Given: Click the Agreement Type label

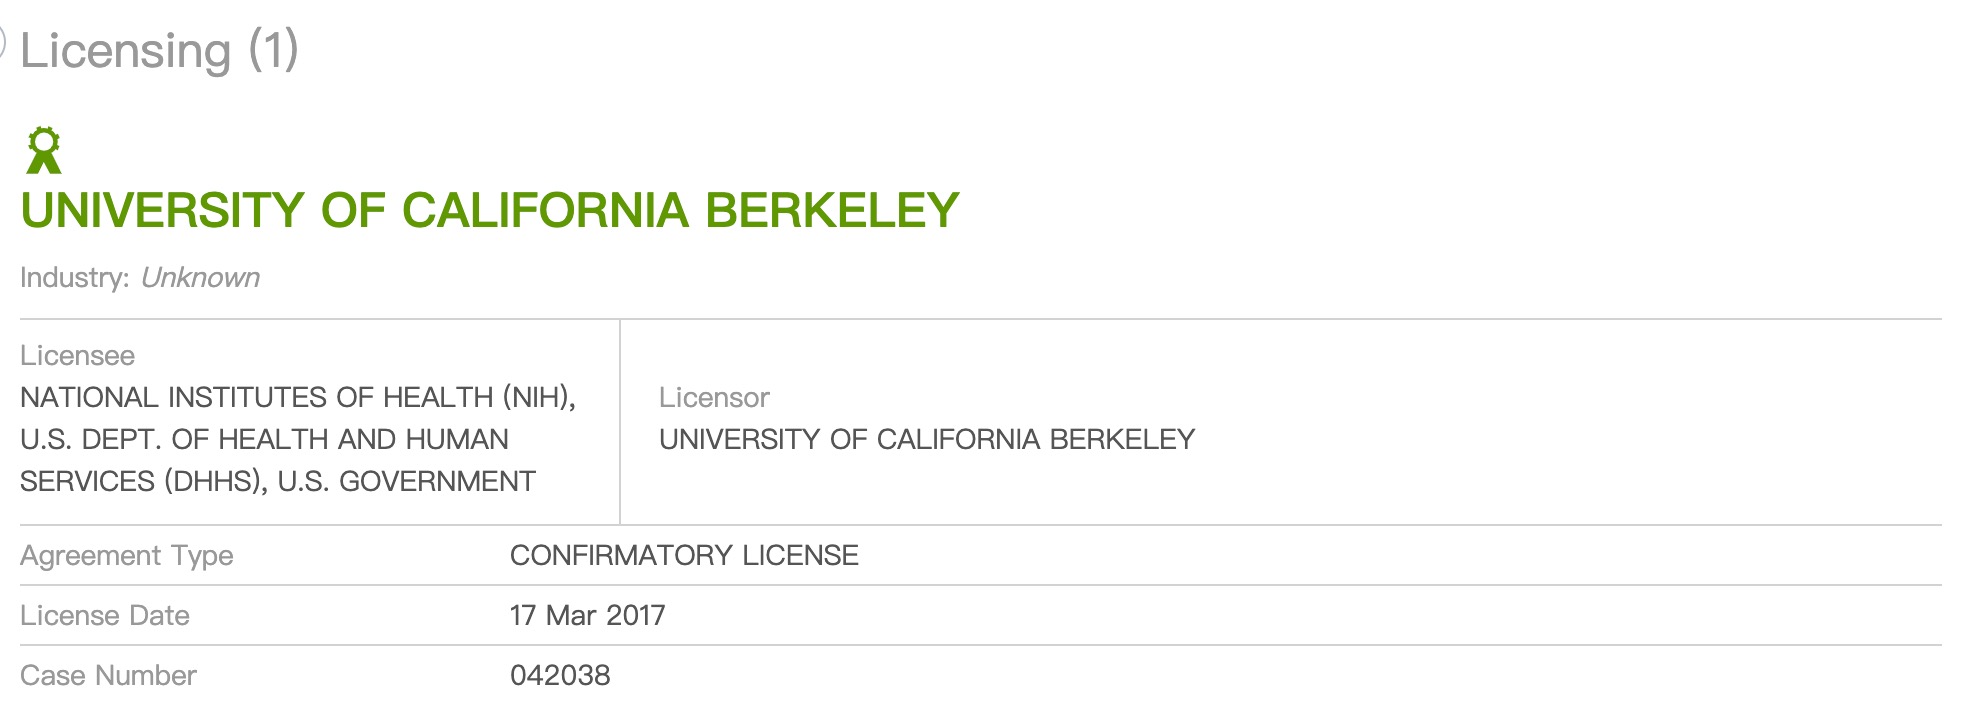Looking at the screenshot, I should tap(127, 556).
